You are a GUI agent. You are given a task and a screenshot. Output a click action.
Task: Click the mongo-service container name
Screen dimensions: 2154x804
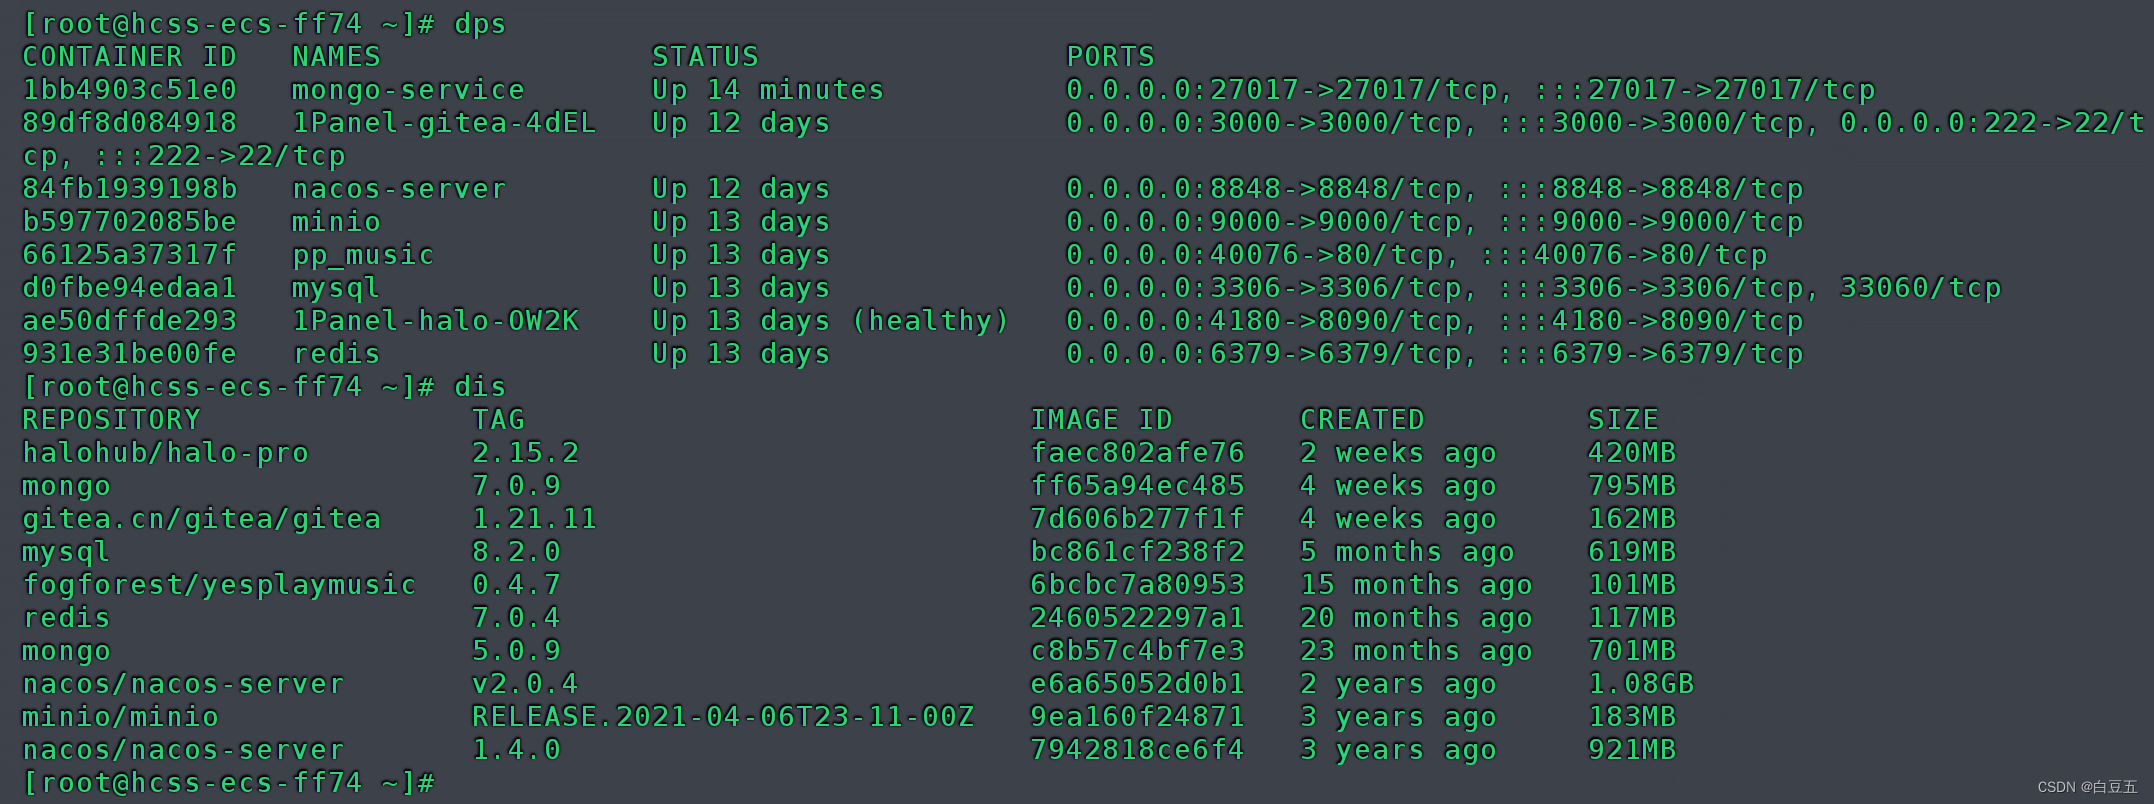pos(408,90)
